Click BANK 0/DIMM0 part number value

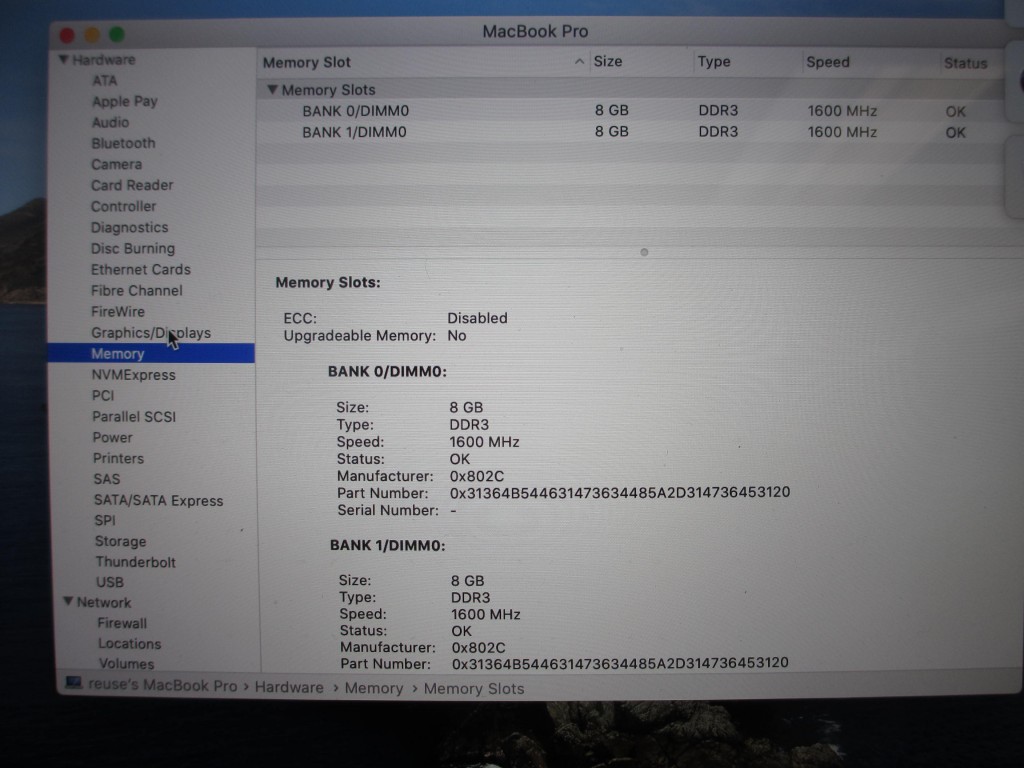pos(620,492)
